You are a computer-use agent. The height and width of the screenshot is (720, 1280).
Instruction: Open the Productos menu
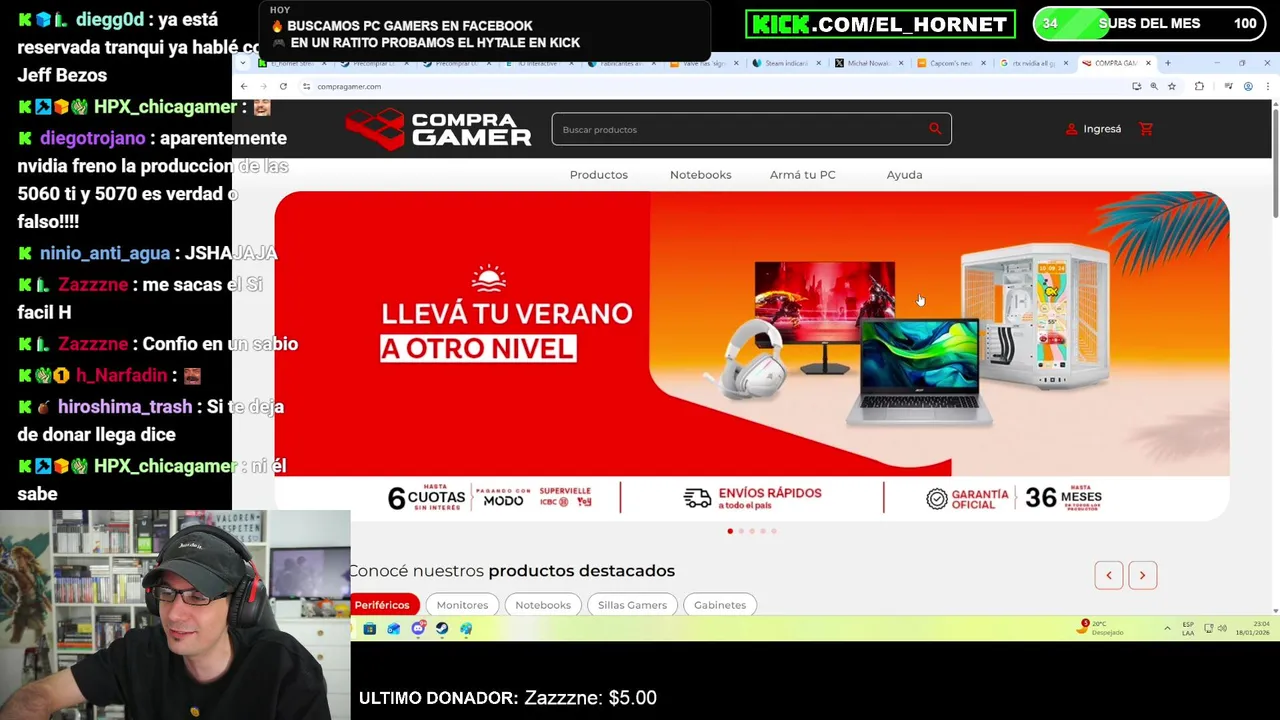[599, 175]
